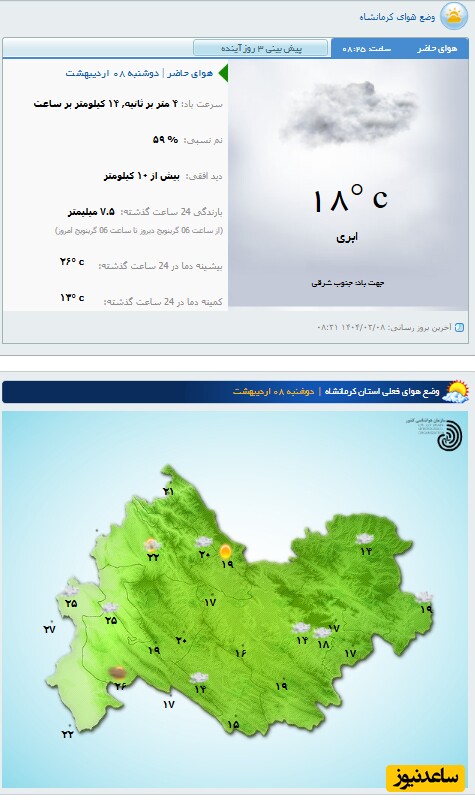Click the 21 temperature label at the north of the map
Viewport: 475px width, 802px height.
tap(168, 492)
